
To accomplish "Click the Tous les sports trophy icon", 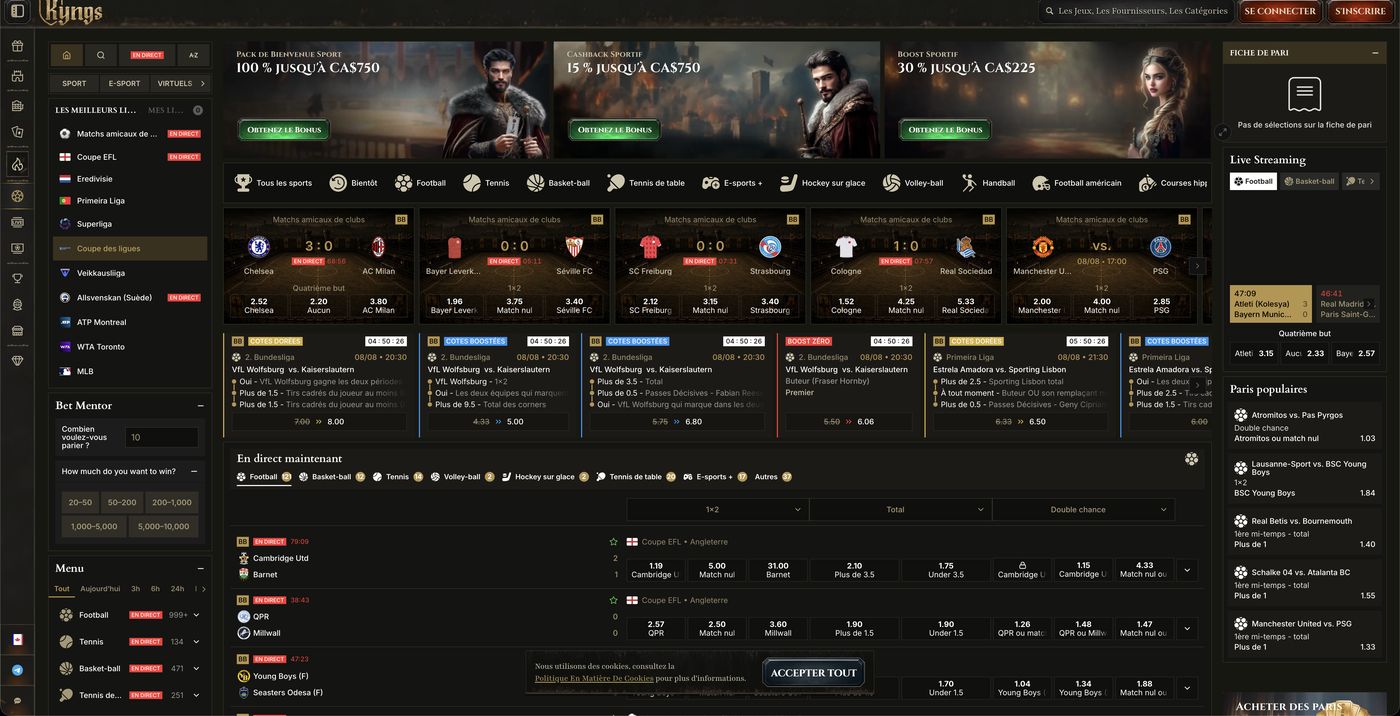I will click(x=243, y=183).
